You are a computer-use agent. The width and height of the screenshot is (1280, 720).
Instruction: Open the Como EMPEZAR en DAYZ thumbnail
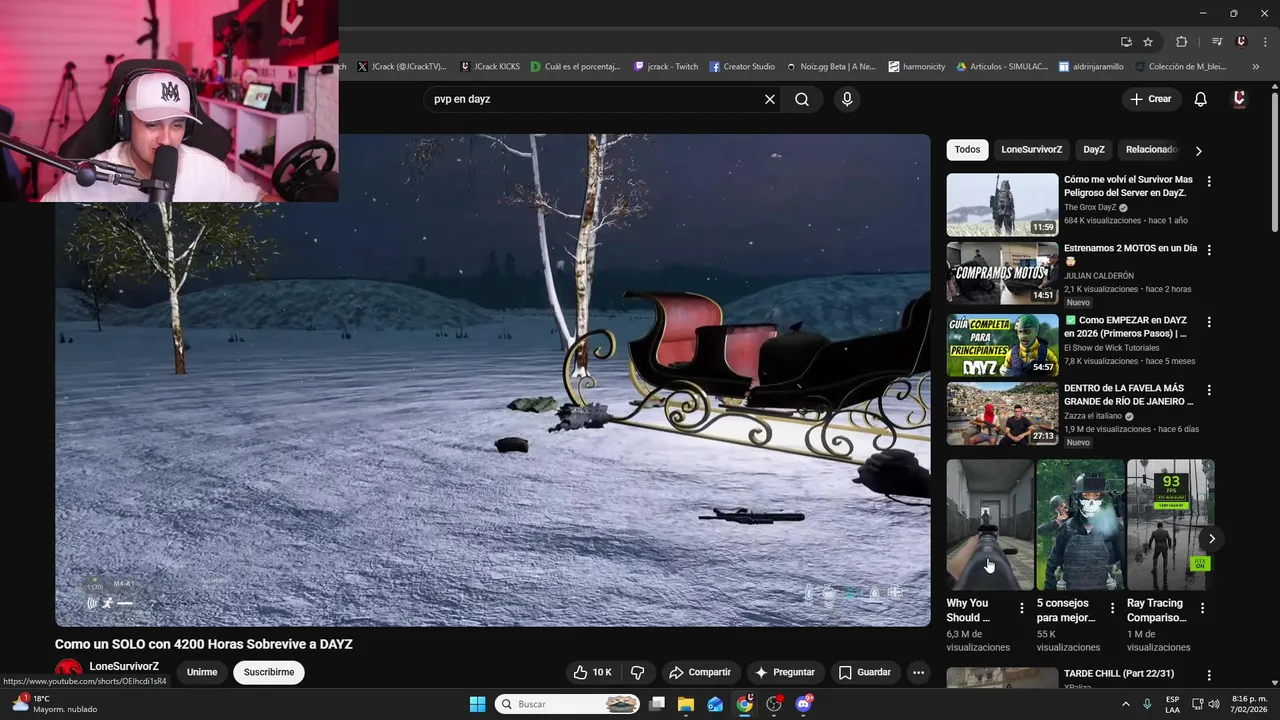[x=1002, y=345]
